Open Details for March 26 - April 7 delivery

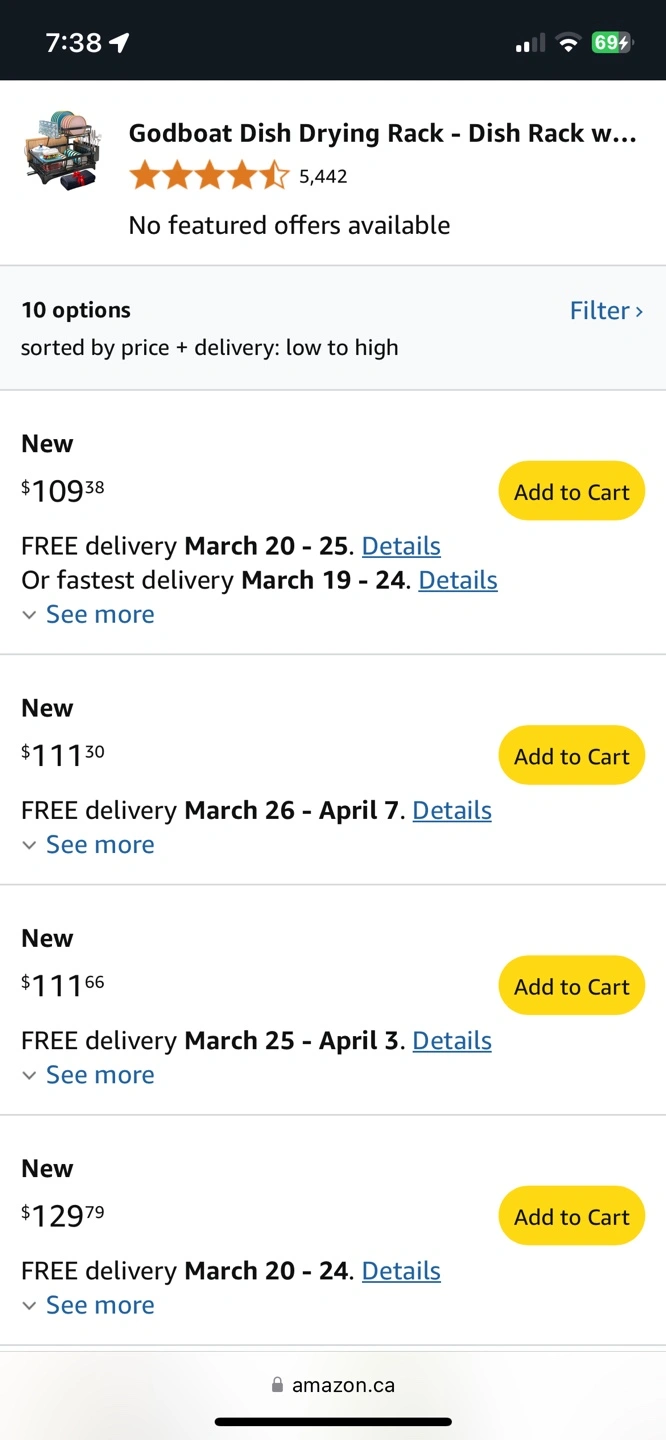coord(452,810)
